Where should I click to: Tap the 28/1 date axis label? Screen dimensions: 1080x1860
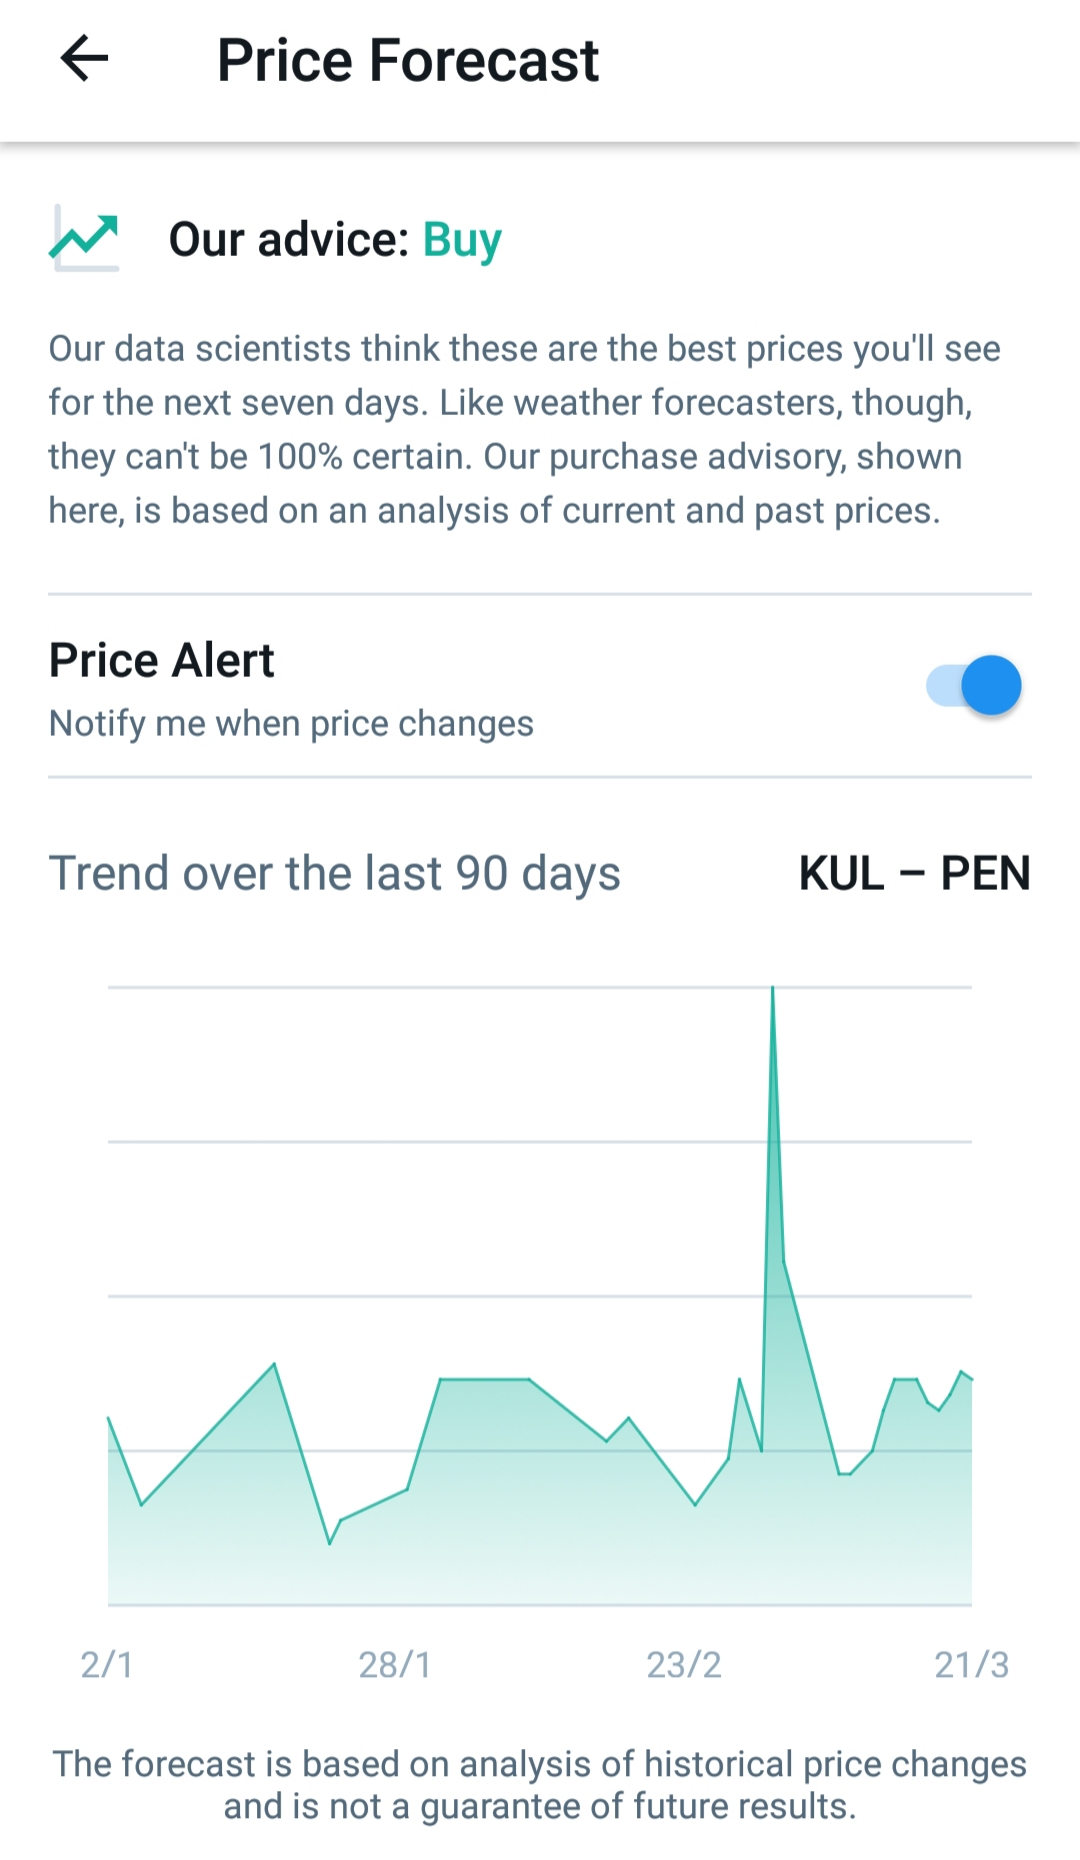pos(395,1665)
